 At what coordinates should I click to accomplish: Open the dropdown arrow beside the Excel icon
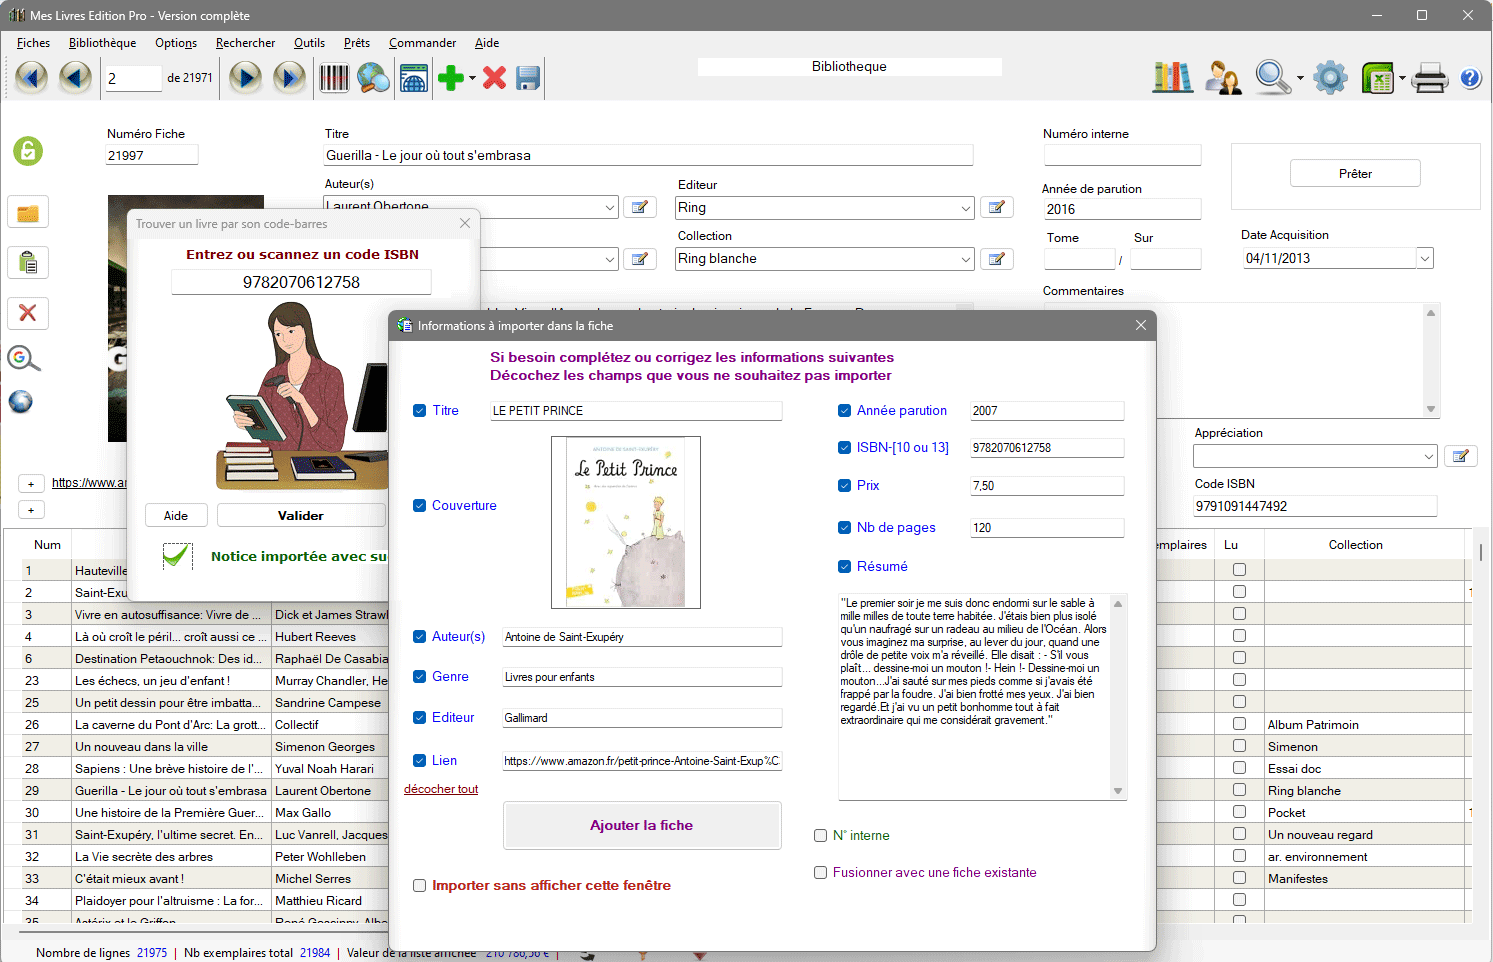[1402, 78]
